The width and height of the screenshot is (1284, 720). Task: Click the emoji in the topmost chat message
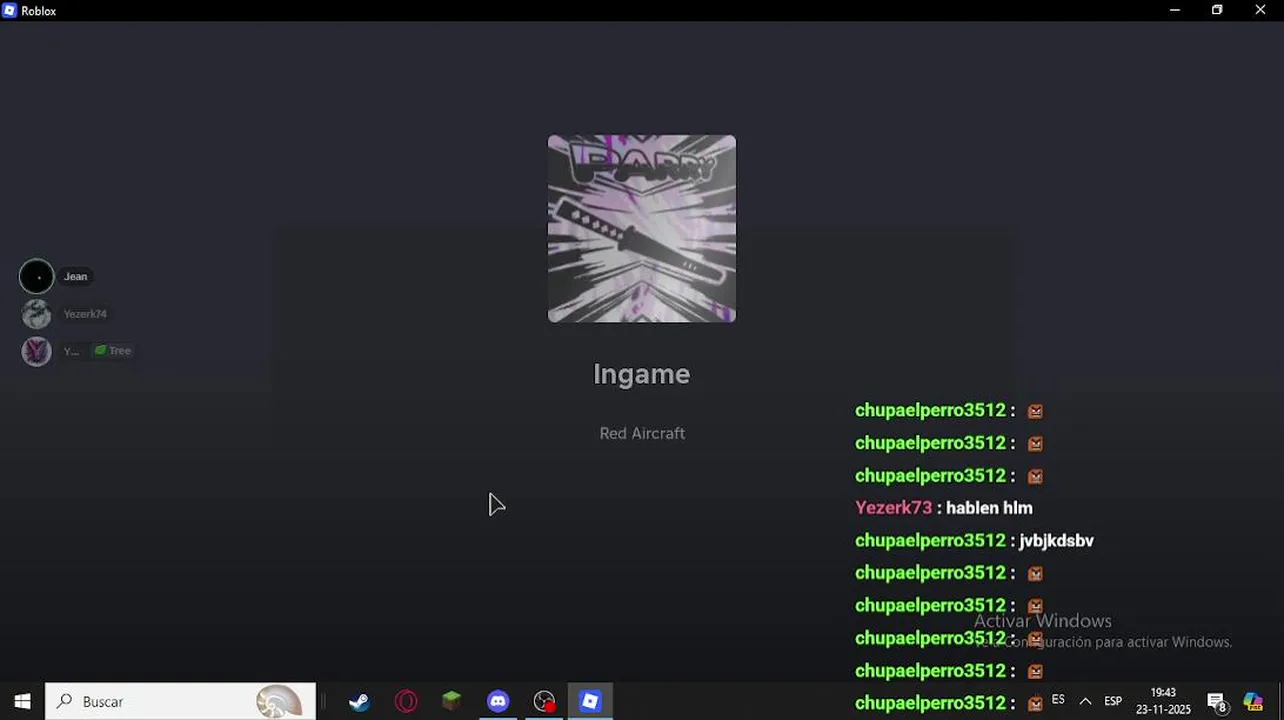[x=1036, y=411]
